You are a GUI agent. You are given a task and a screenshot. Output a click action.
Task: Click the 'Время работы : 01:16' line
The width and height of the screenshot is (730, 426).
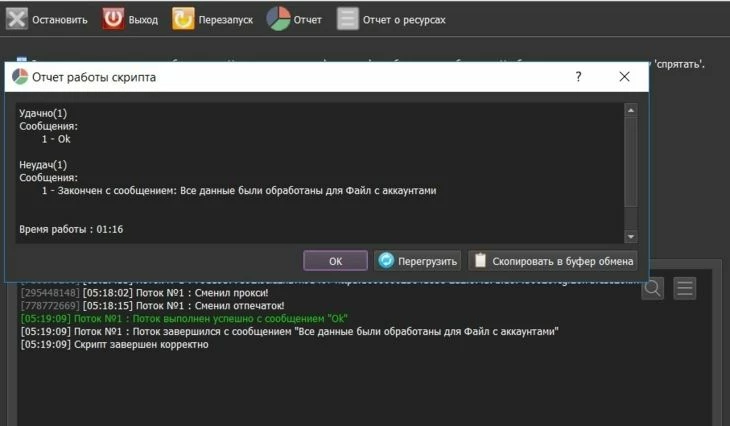(71, 229)
